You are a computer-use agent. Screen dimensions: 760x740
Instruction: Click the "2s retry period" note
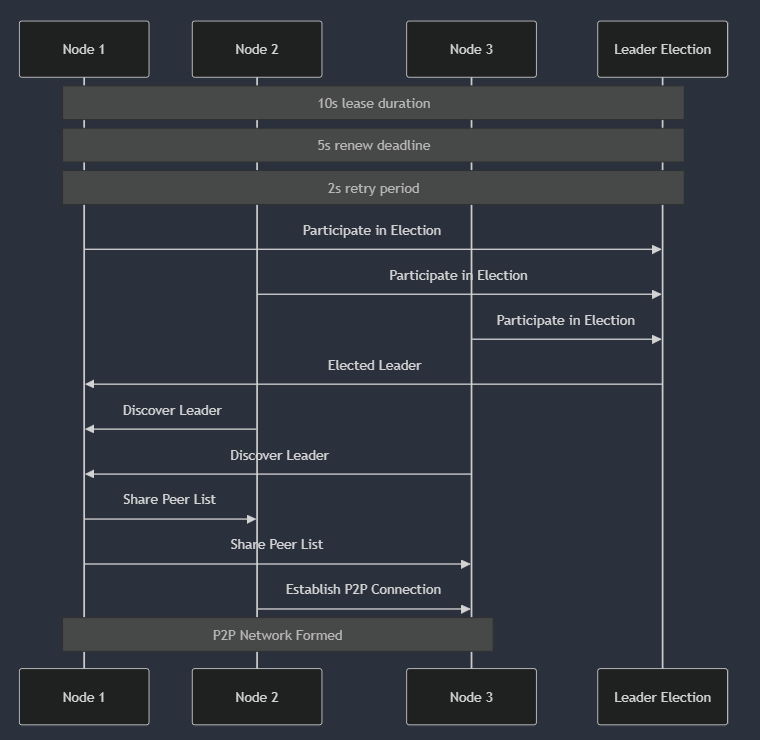(373, 188)
